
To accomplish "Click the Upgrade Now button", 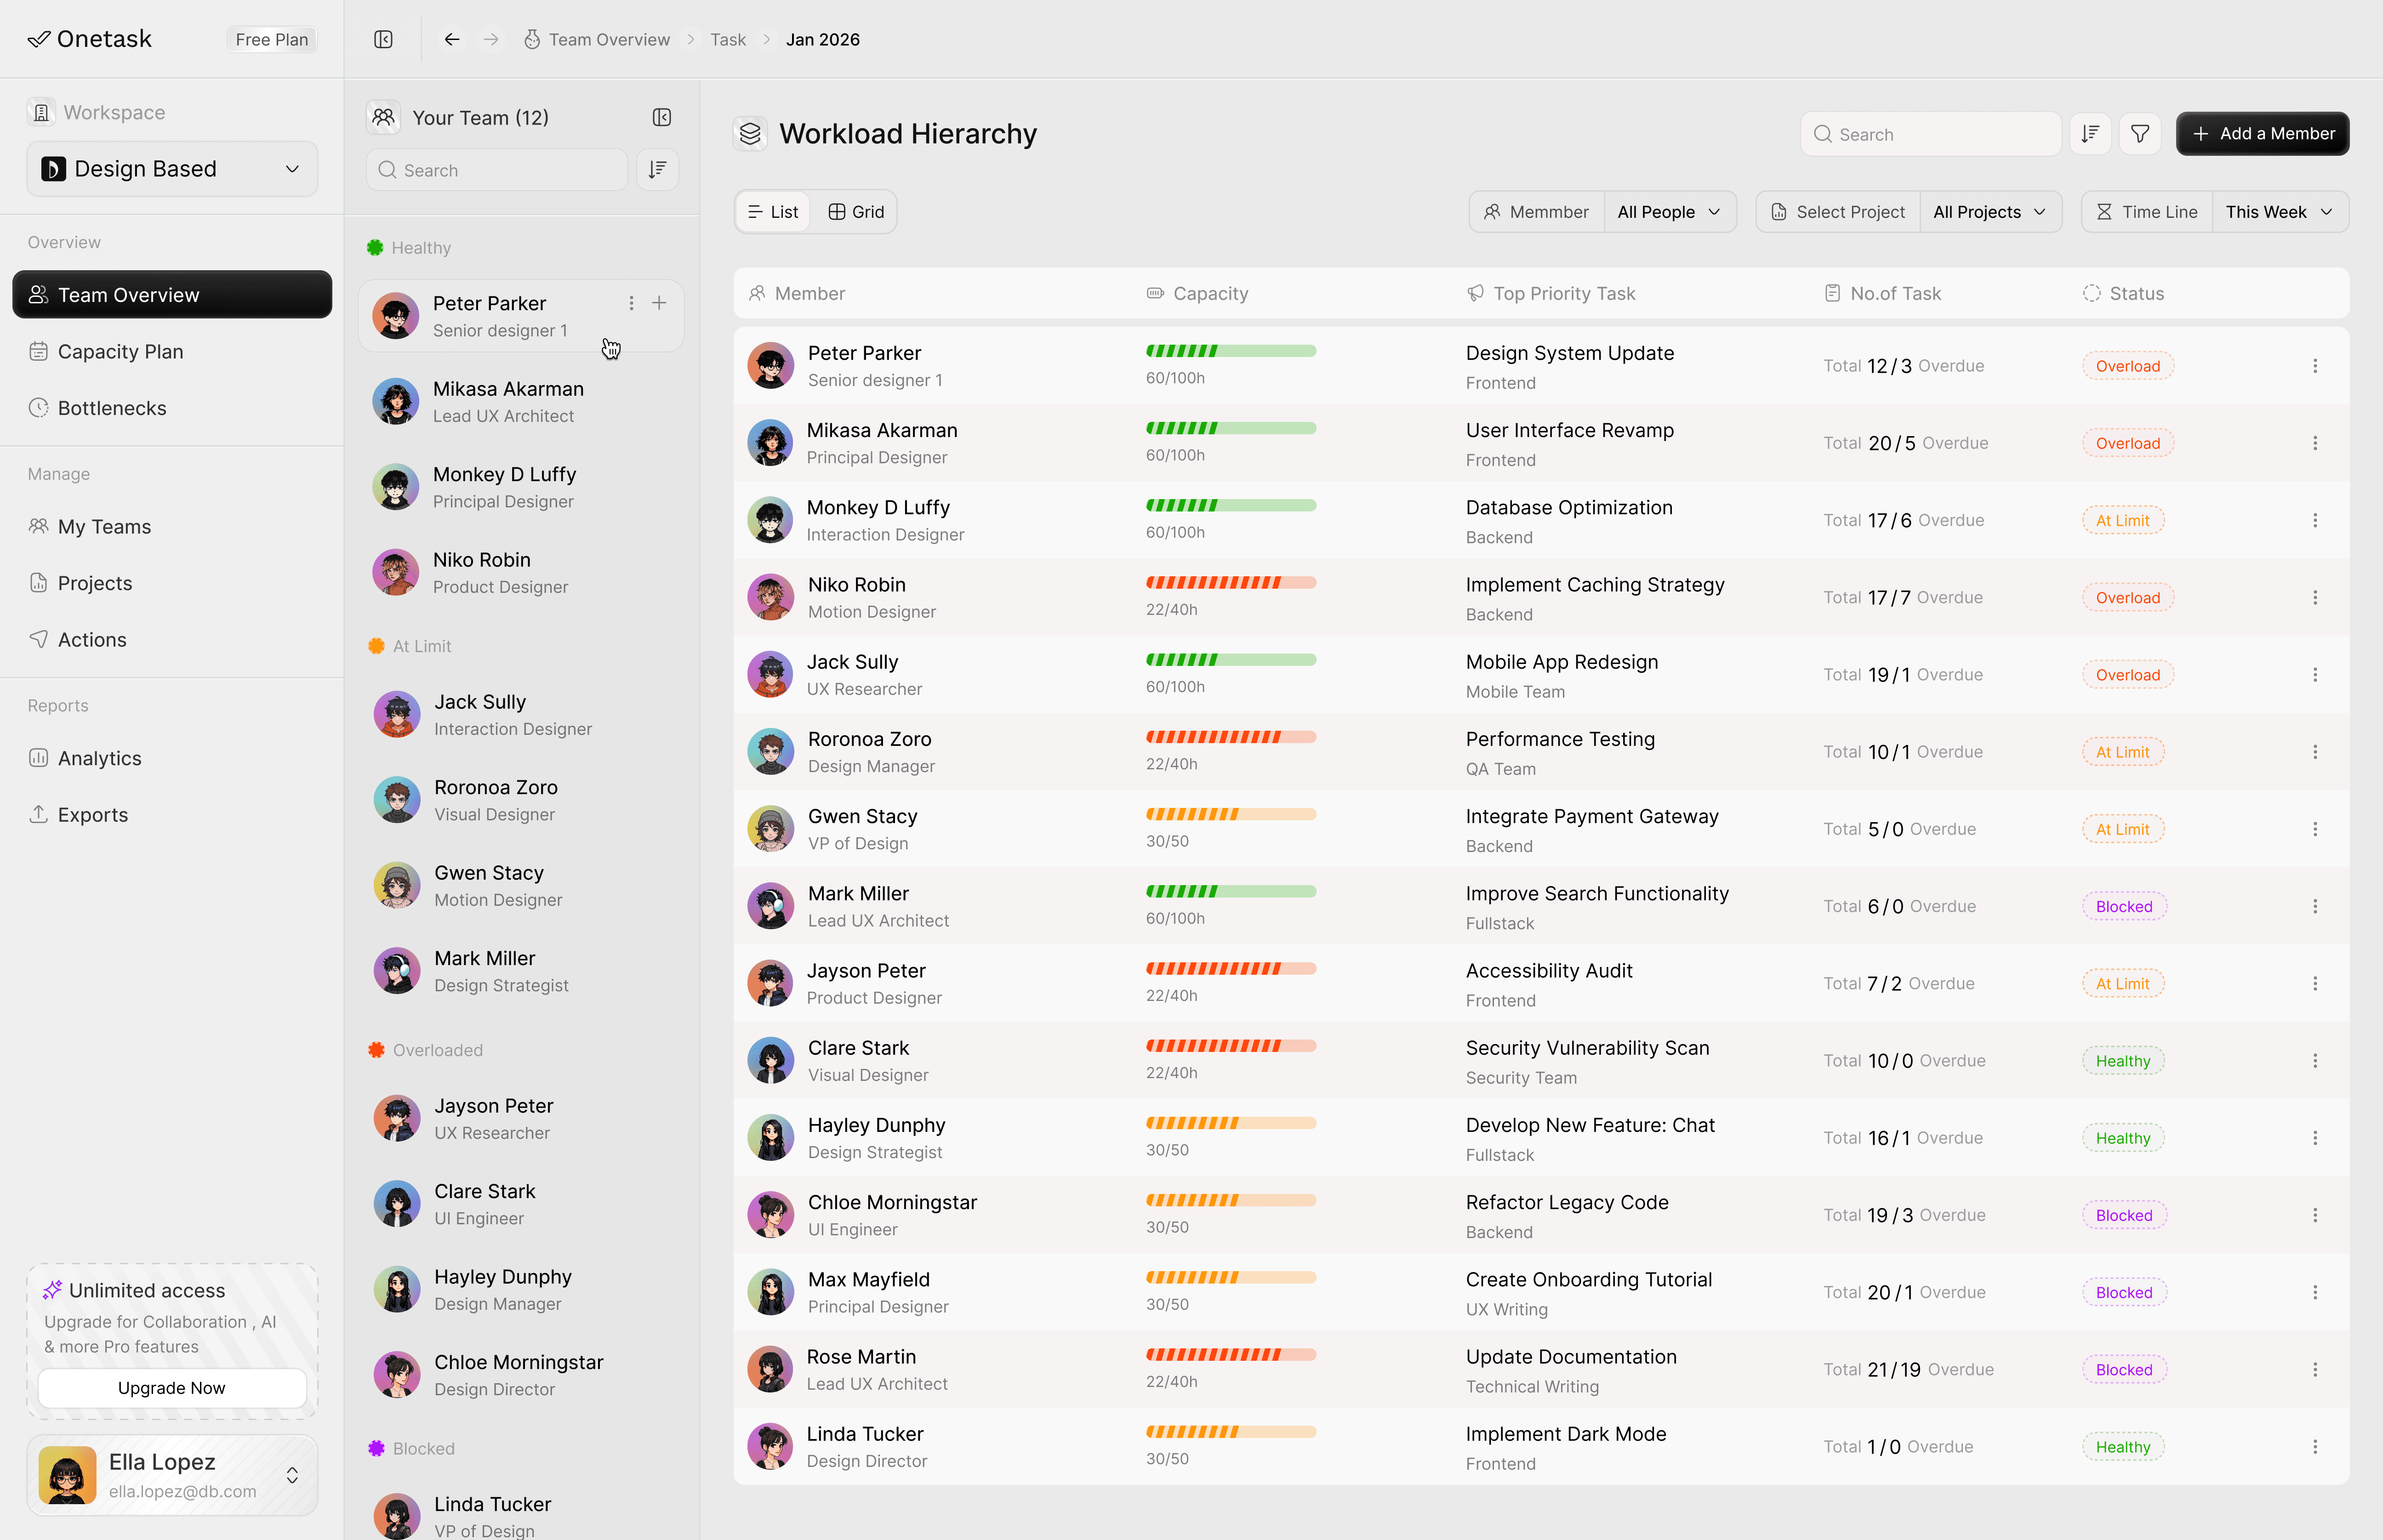I will pyautogui.click(x=171, y=1387).
